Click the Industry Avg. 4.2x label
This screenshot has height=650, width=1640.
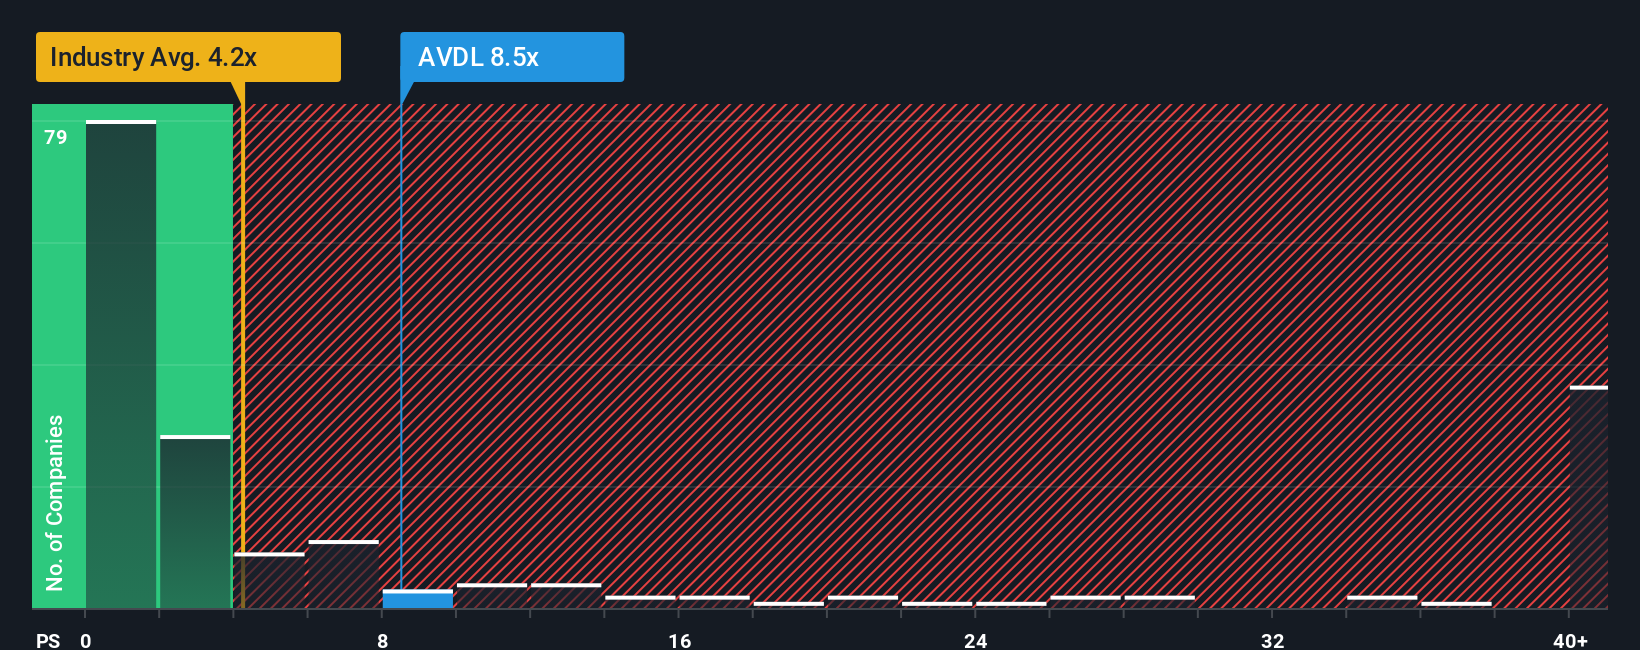click(188, 57)
